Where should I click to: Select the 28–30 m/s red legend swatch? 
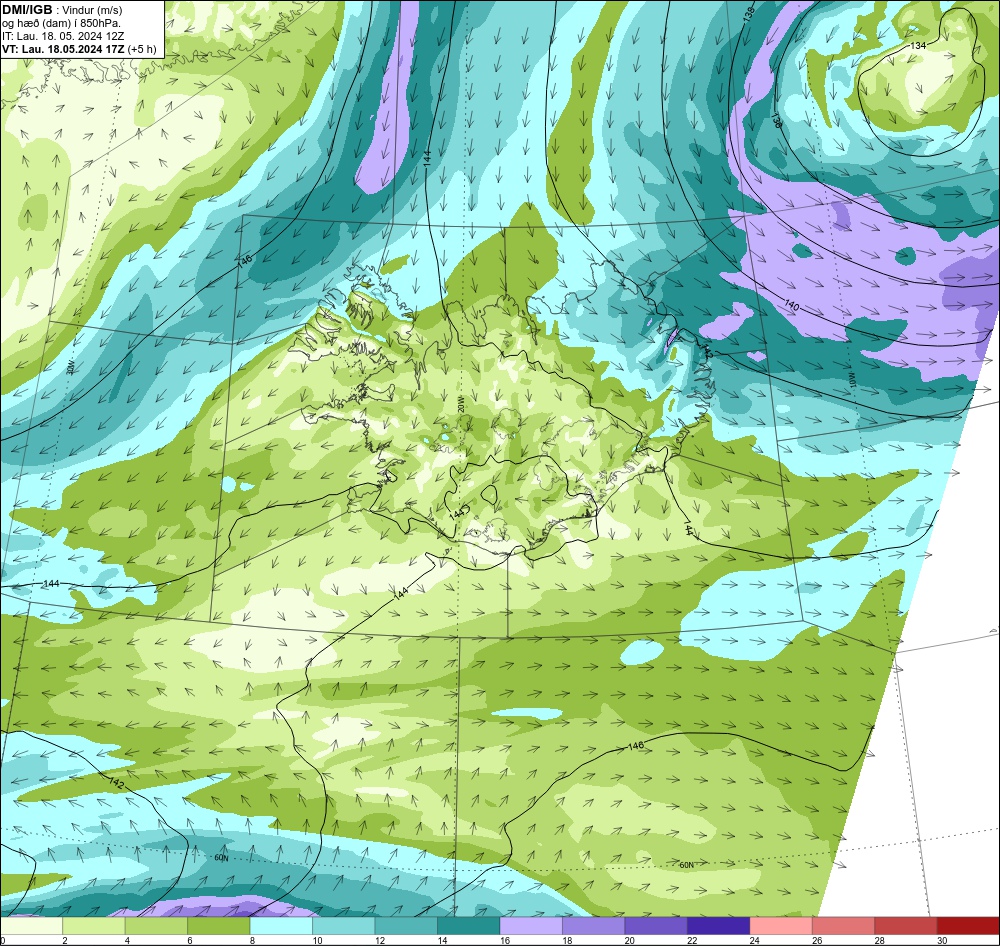[906, 926]
